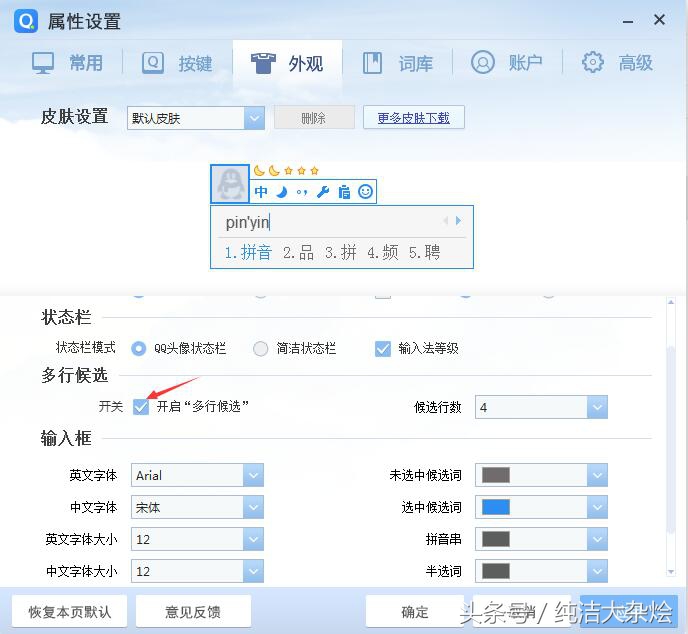Open the wrench settings icon

(x=323, y=192)
